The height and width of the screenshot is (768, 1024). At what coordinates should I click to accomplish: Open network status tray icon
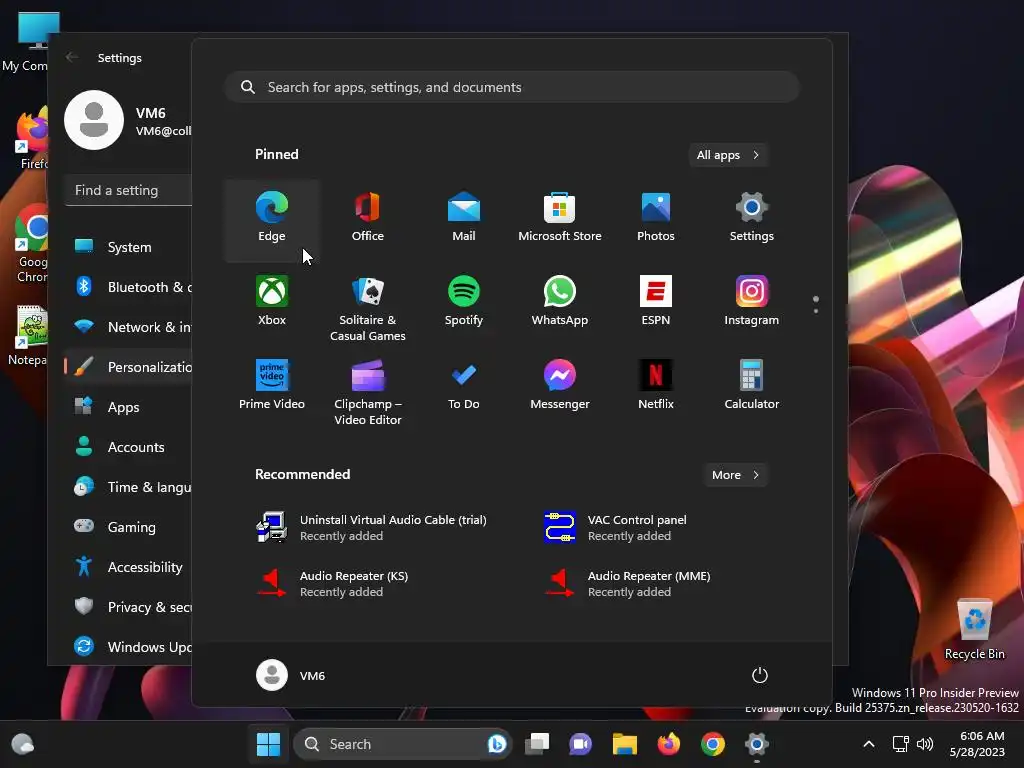click(901, 744)
